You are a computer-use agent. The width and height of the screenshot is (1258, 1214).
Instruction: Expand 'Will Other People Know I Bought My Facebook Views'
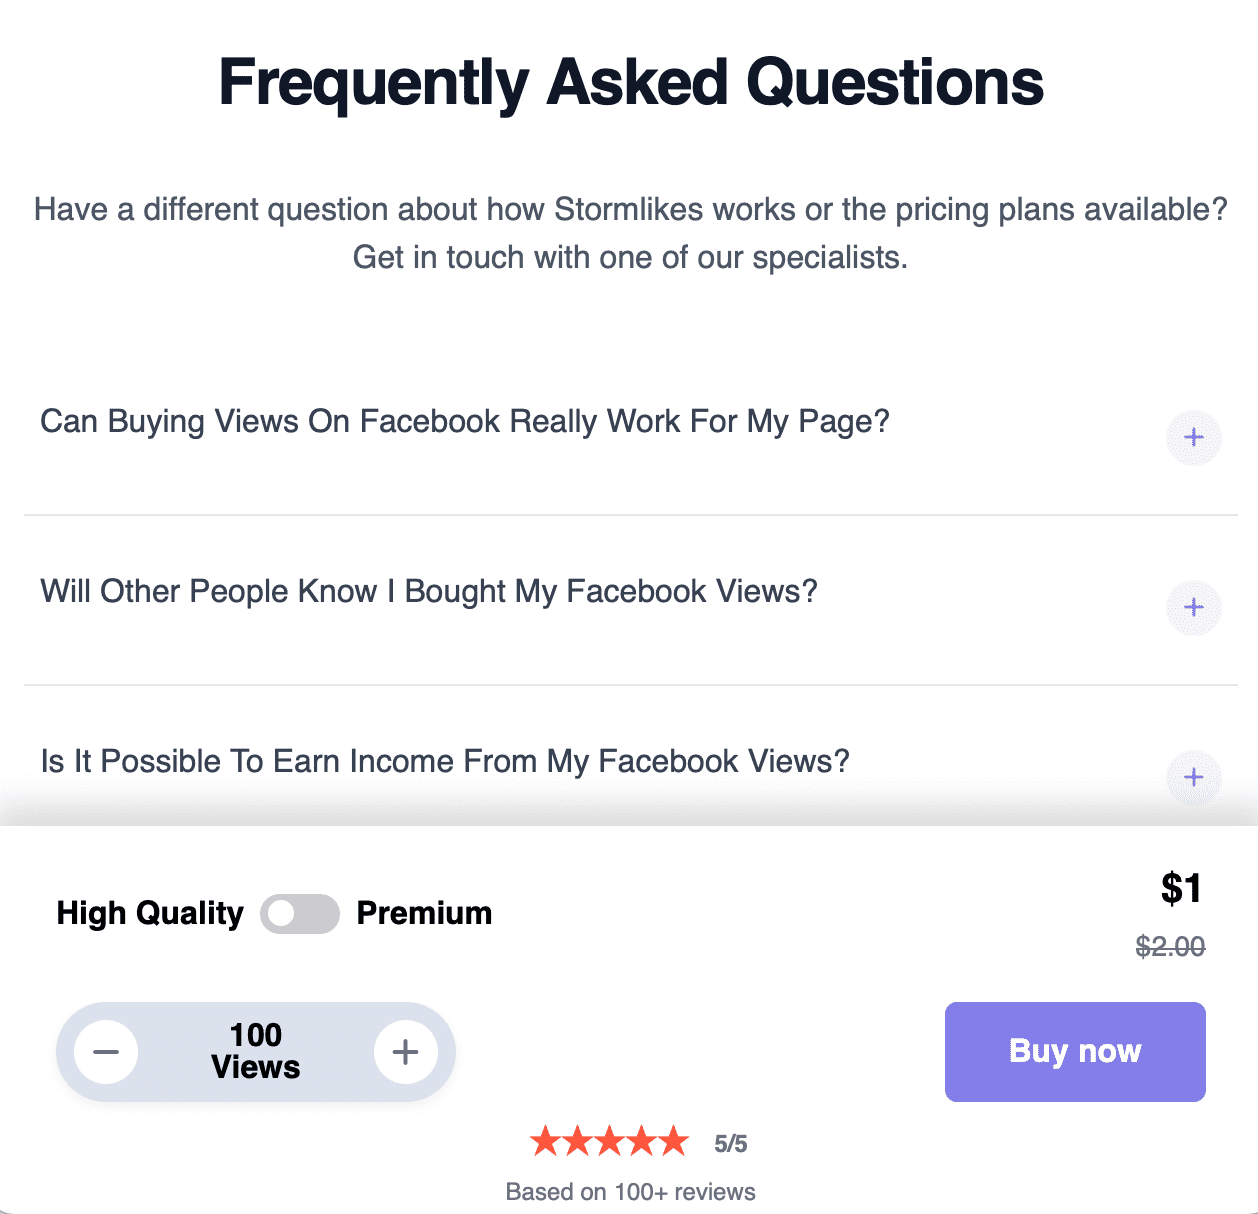click(x=428, y=591)
